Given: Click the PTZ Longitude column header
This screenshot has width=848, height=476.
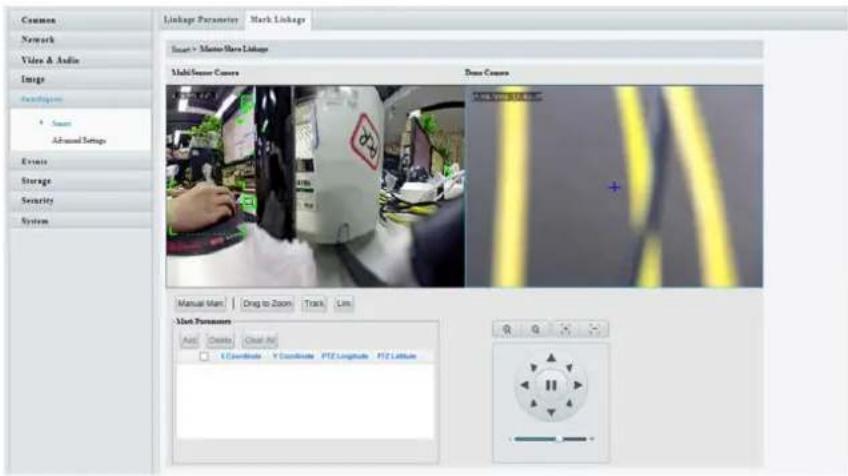Looking at the screenshot, I should click(345, 356).
